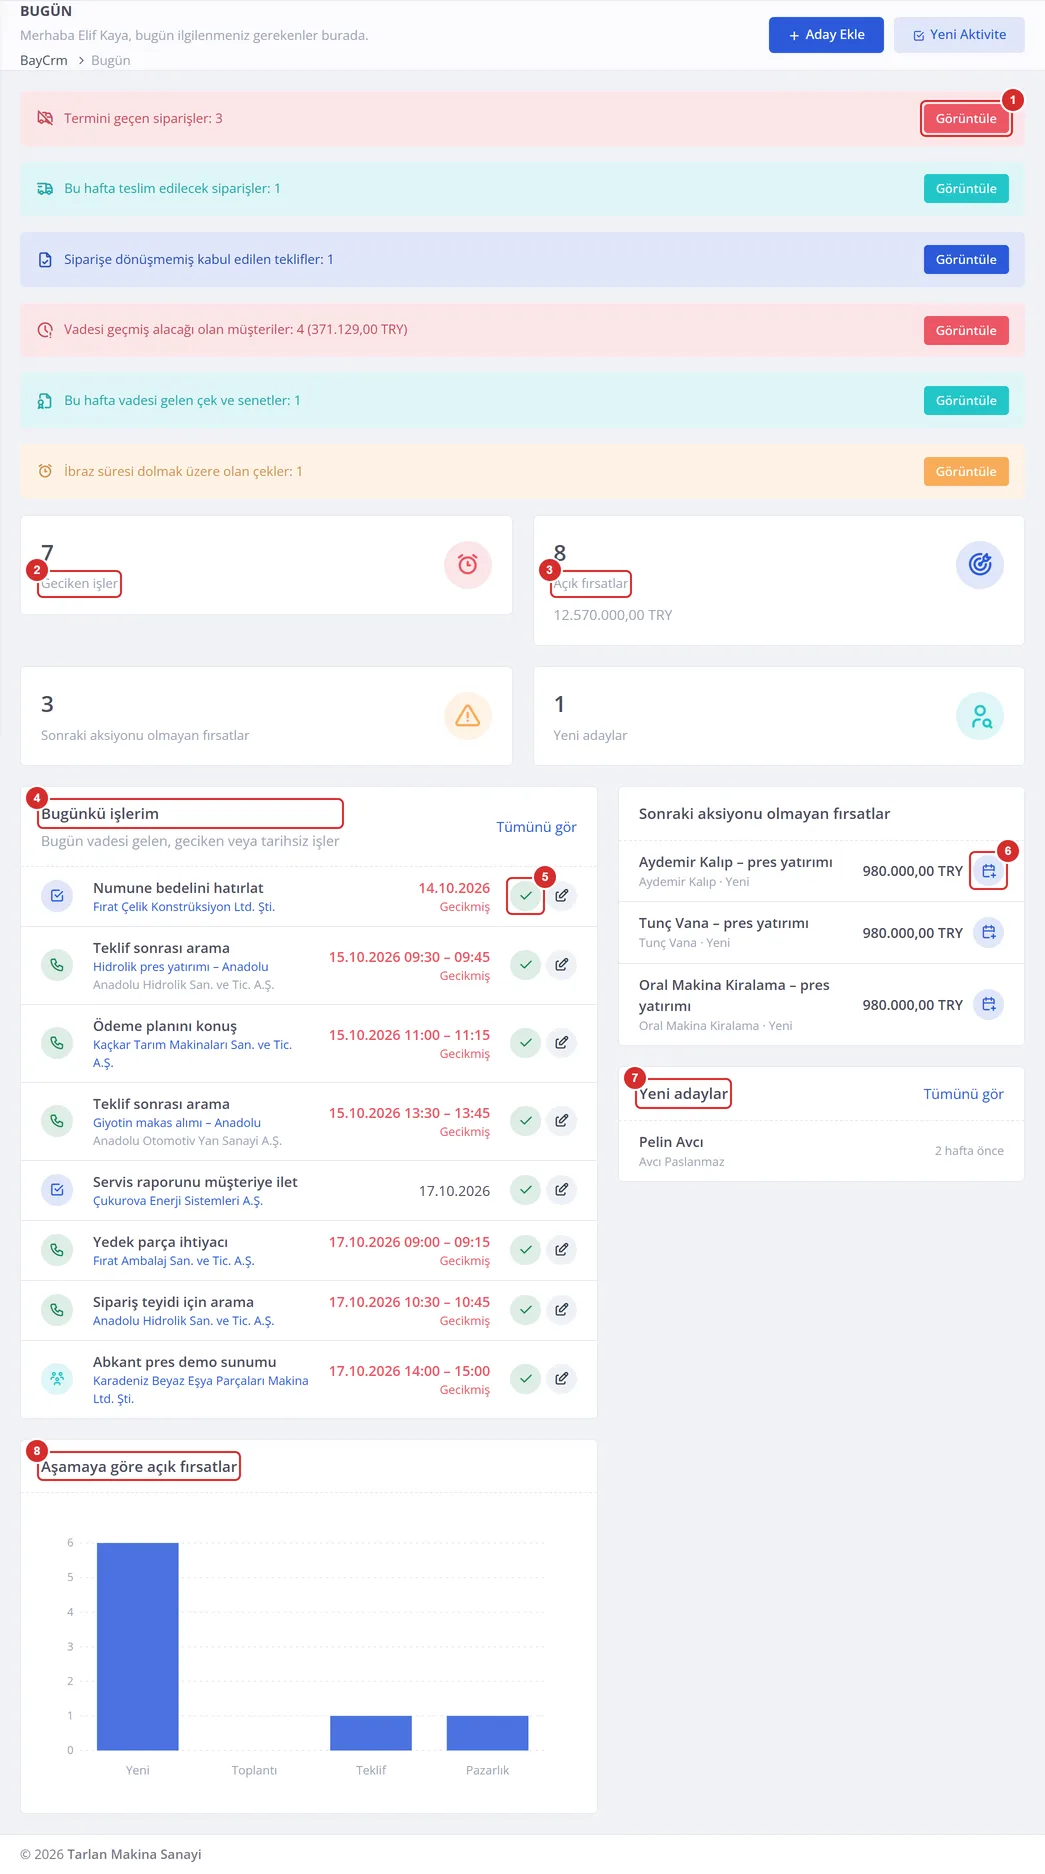Screen dimensions: 1045x1874
Task: Open Görüntüle for checks and notes due this week
Action: [x=966, y=401]
